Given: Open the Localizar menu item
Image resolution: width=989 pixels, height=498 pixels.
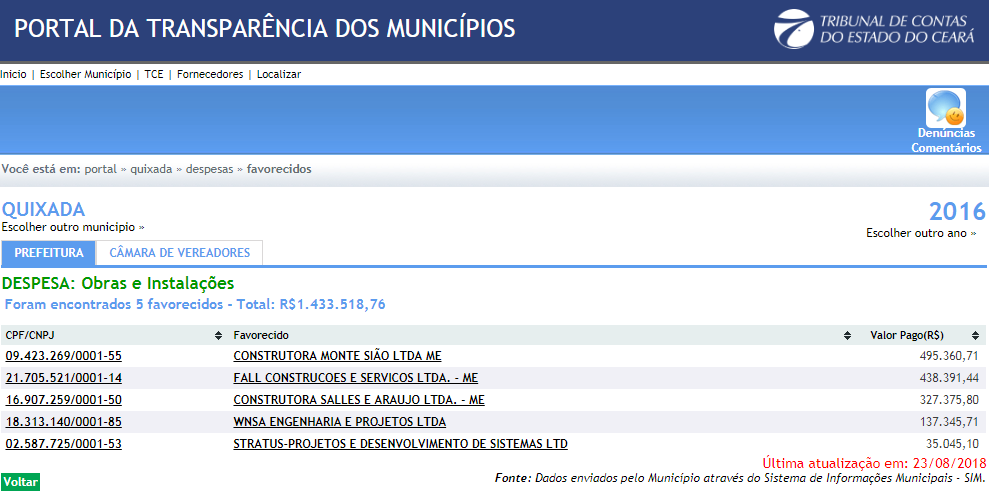Looking at the screenshot, I should 279,74.
